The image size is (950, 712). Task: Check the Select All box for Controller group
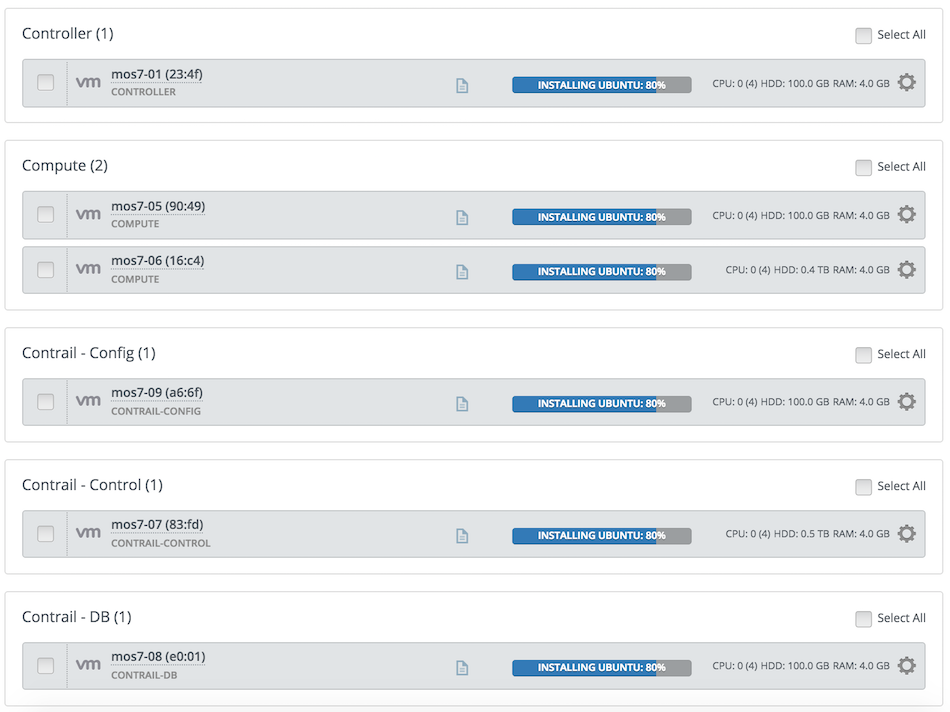(863, 35)
